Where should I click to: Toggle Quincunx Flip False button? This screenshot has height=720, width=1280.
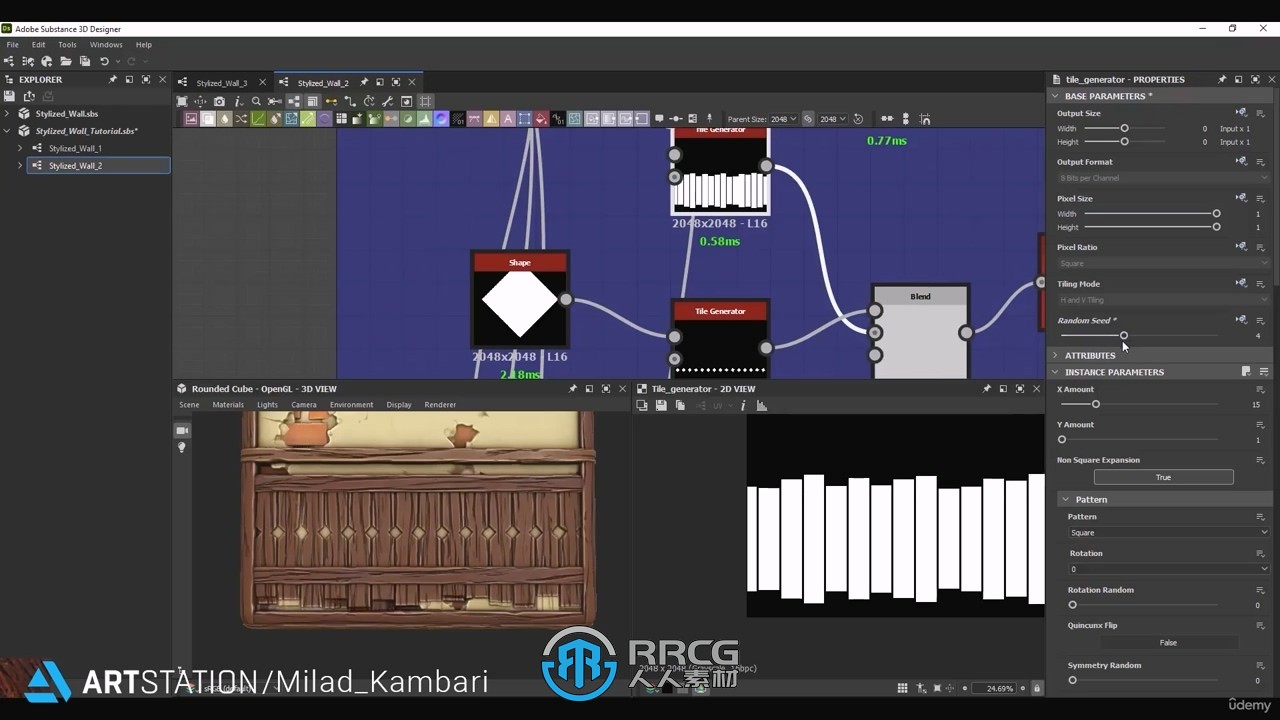coord(1167,642)
